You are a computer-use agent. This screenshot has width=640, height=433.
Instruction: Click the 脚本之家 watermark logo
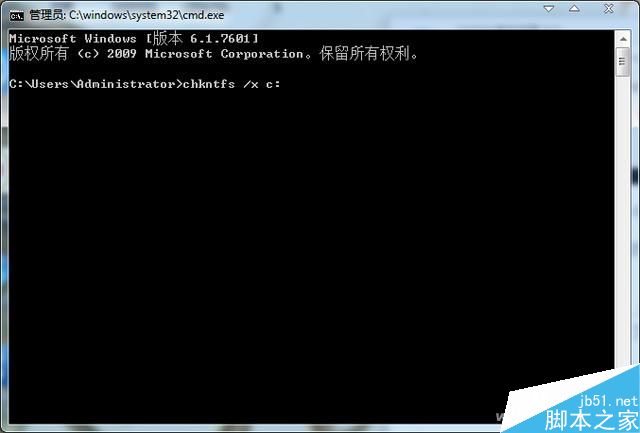coord(591,420)
